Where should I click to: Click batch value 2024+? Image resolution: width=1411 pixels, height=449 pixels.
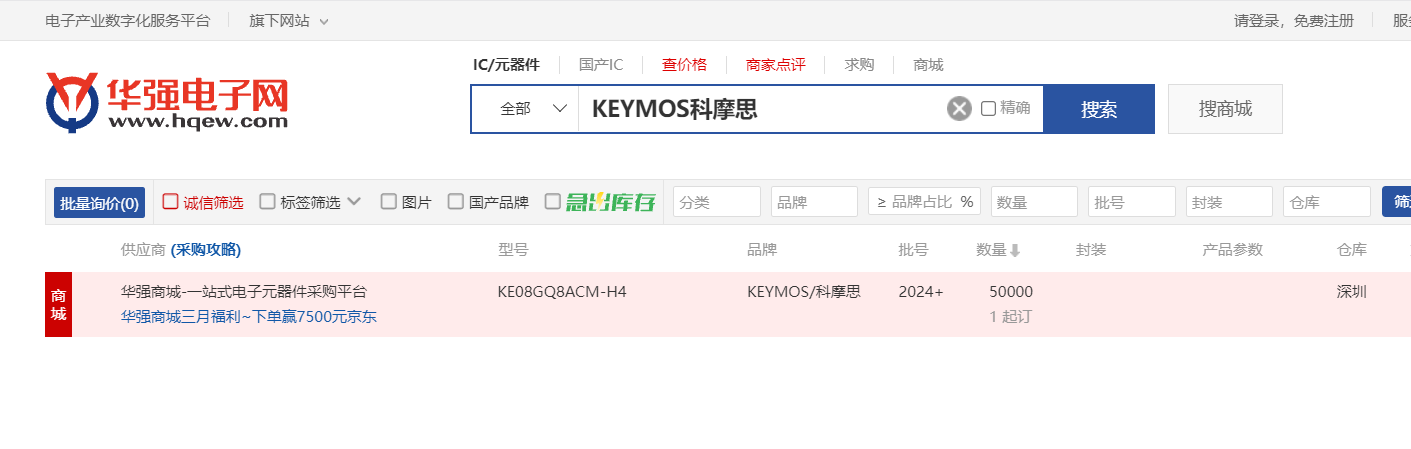(921, 292)
